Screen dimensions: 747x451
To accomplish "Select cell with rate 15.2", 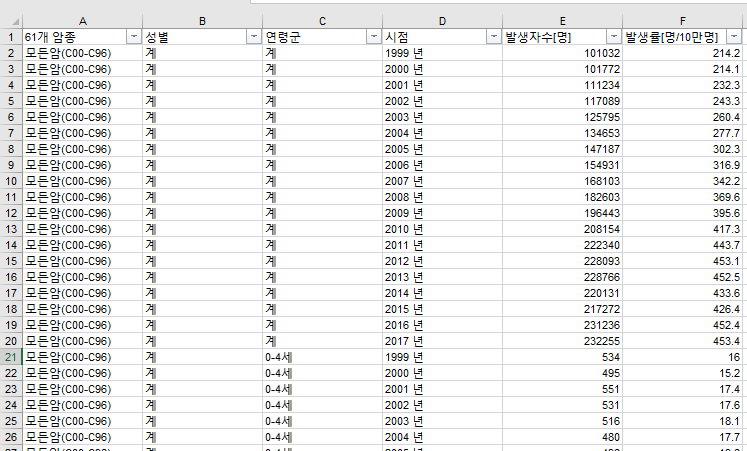I will click(x=683, y=373).
